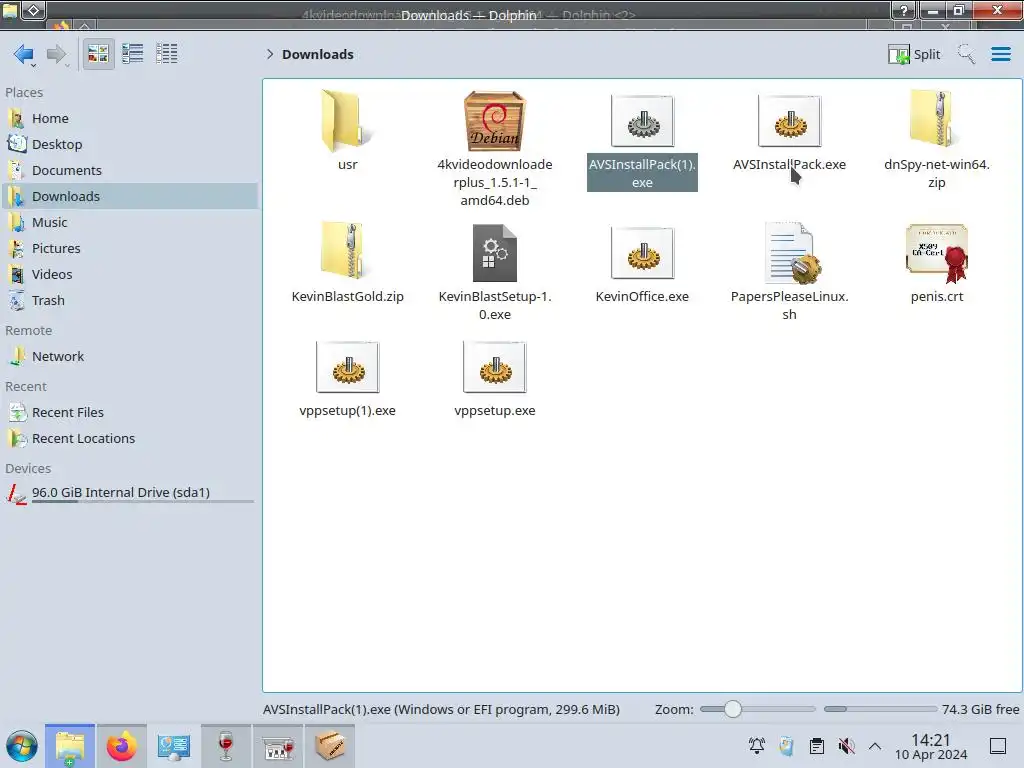Select the vppsetup.exe icon

click(495, 367)
